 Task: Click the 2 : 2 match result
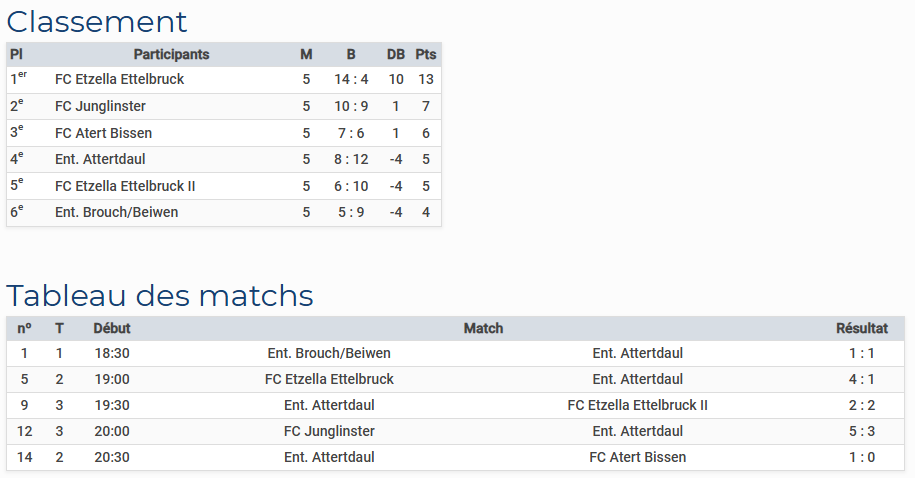tap(862, 405)
